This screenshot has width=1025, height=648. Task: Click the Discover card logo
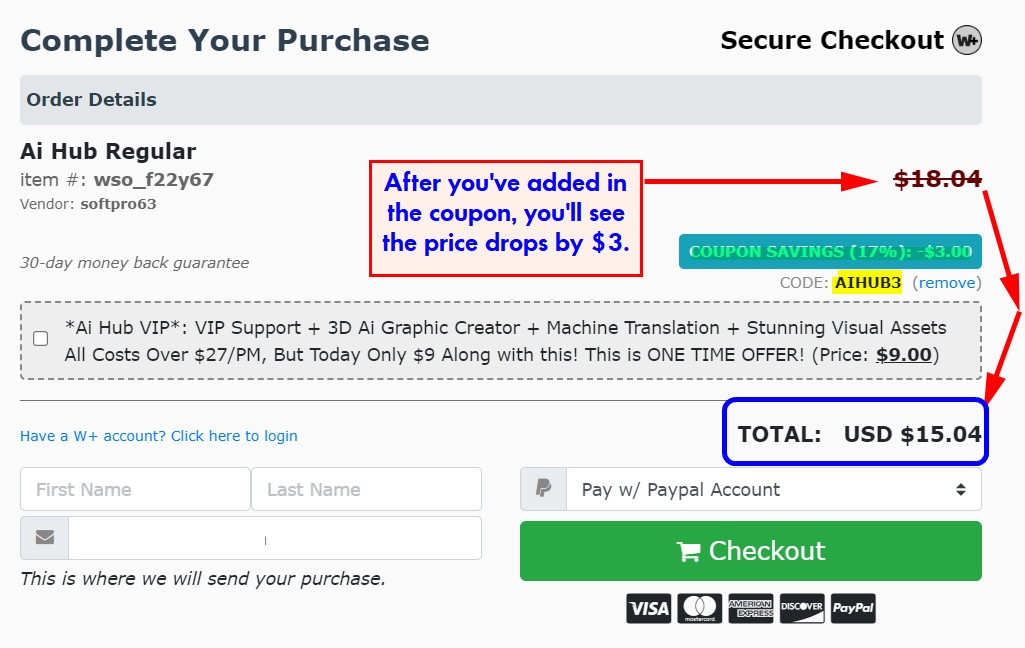tap(801, 607)
